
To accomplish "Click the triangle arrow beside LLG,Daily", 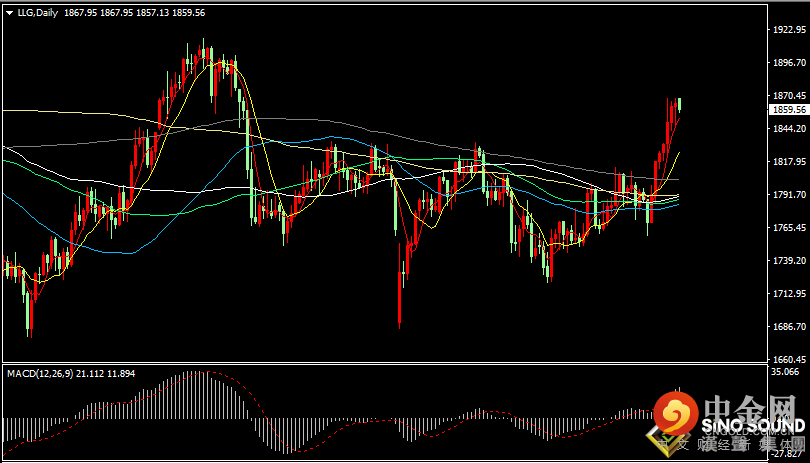I will click(10, 13).
